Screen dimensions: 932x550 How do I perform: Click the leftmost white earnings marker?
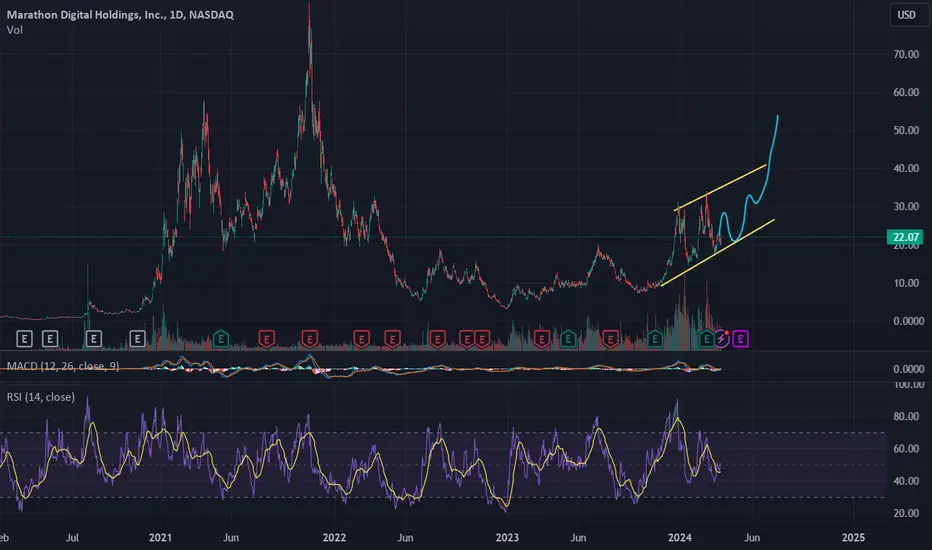tap(24, 339)
